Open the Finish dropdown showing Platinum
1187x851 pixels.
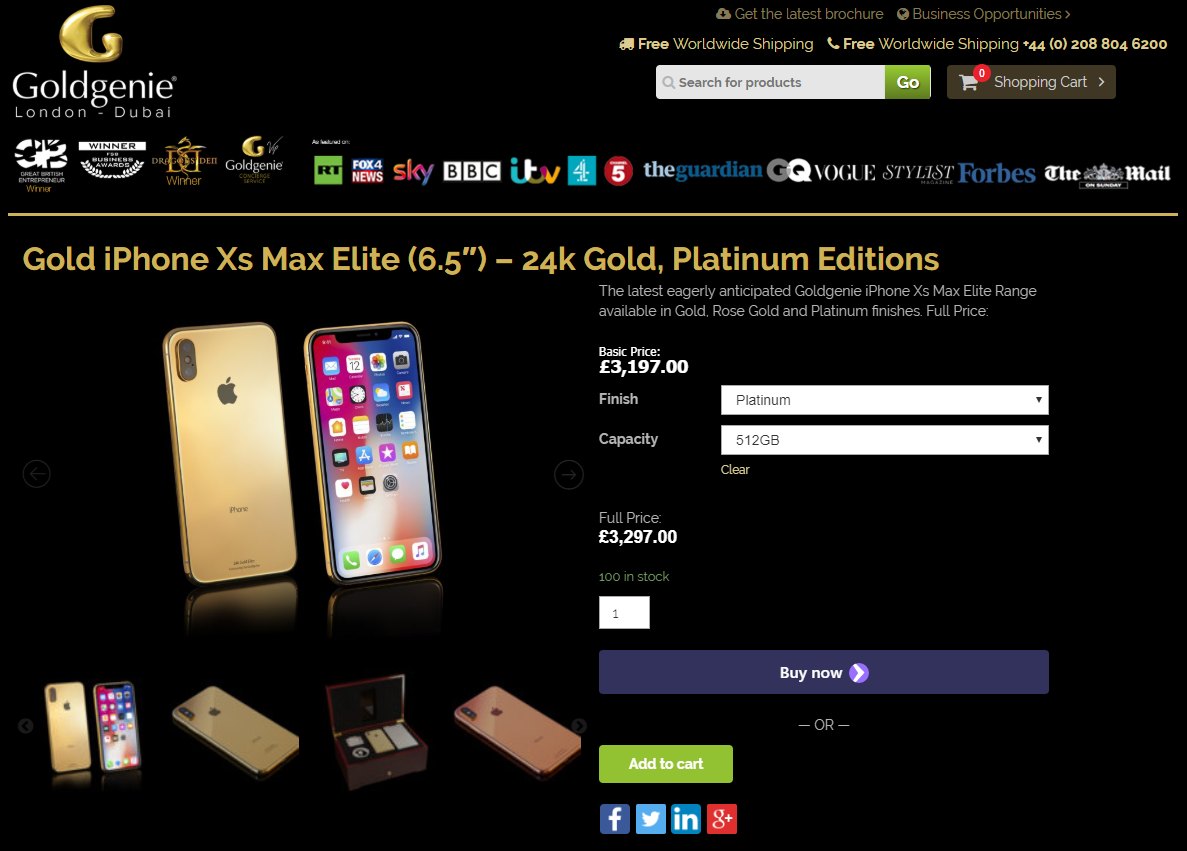pyautogui.click(x=884, y=400)
